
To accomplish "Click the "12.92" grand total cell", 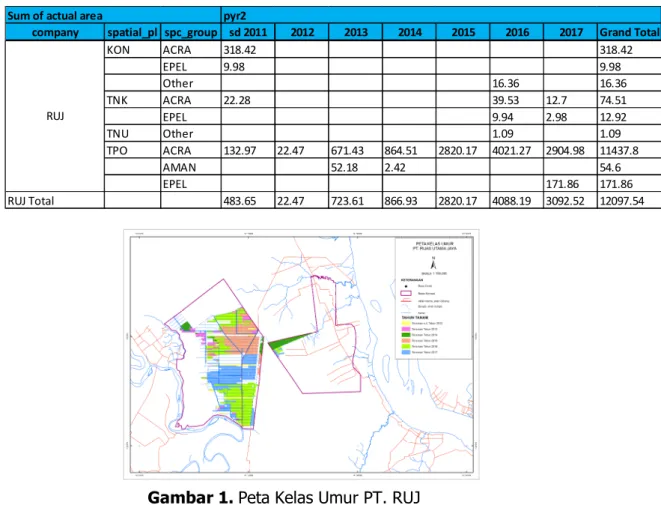I will (629, 117).
